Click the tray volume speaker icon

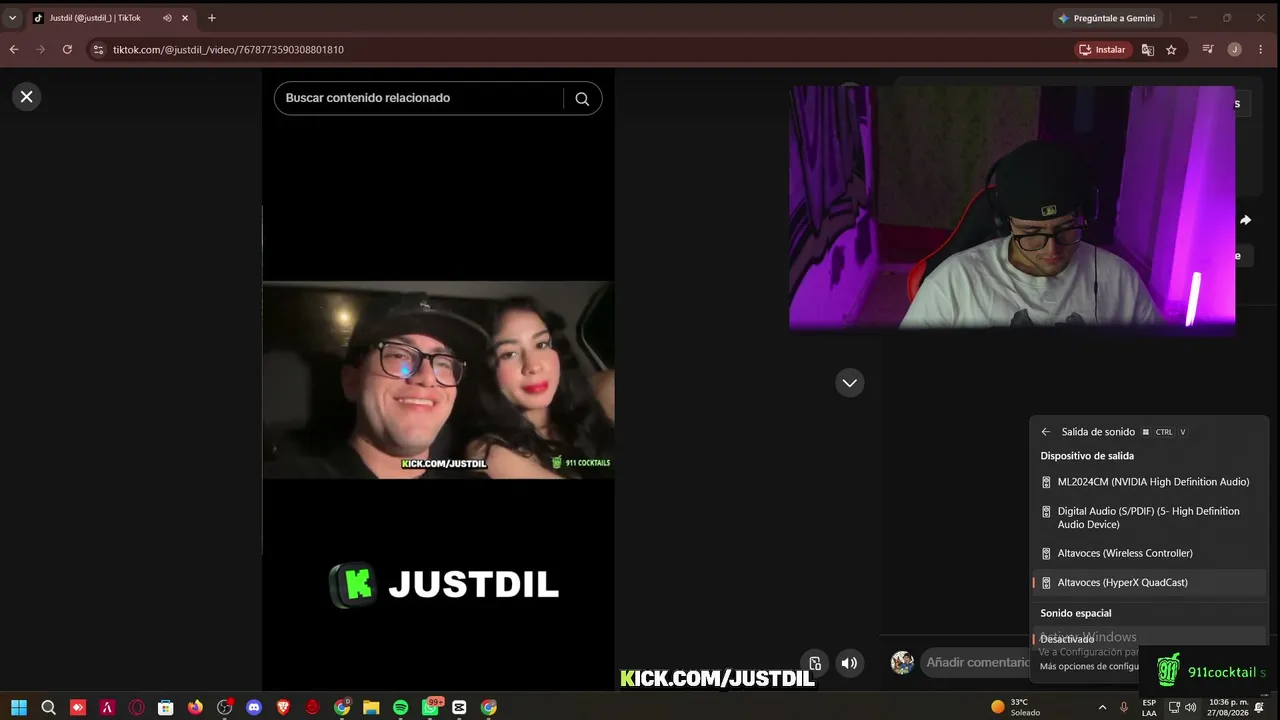coord(1190,707)
